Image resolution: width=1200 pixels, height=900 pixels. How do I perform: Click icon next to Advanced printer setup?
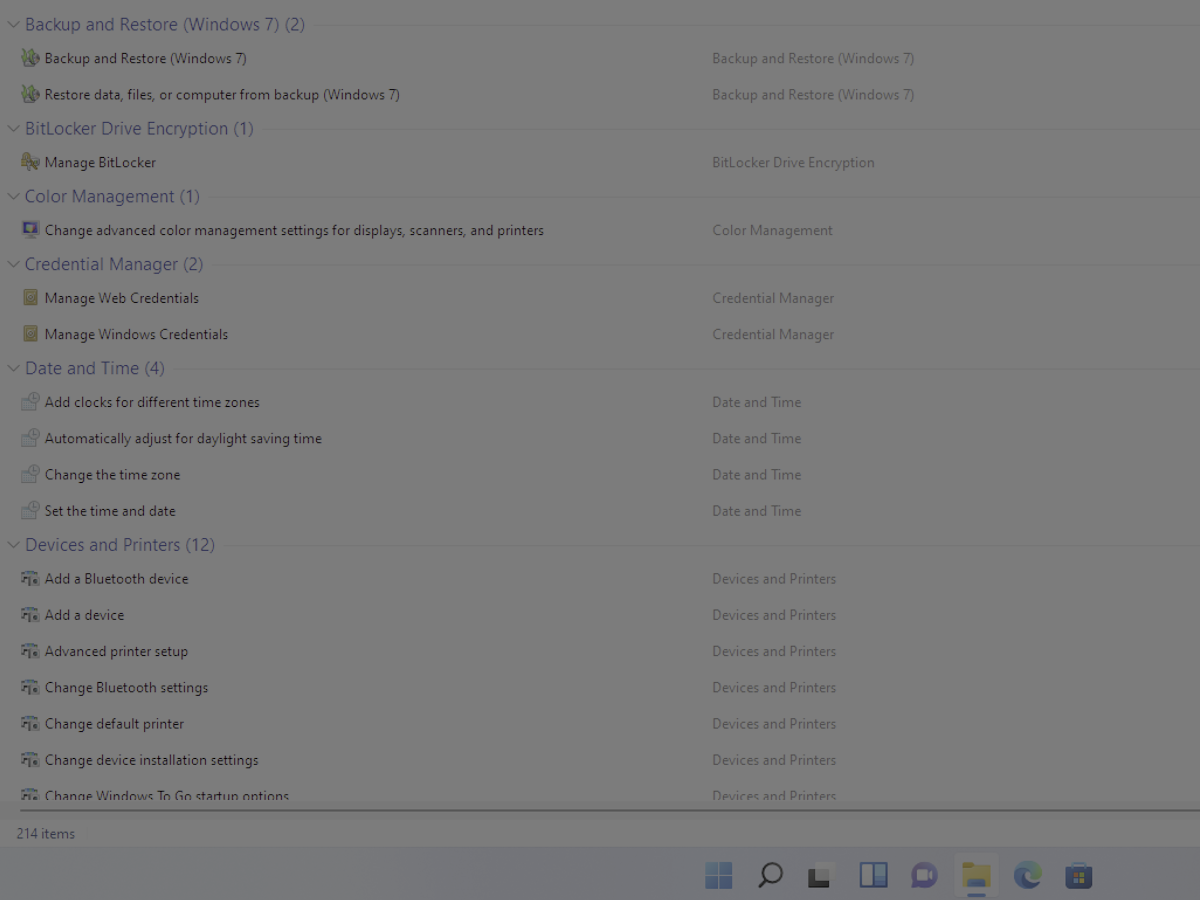[30, 651]
